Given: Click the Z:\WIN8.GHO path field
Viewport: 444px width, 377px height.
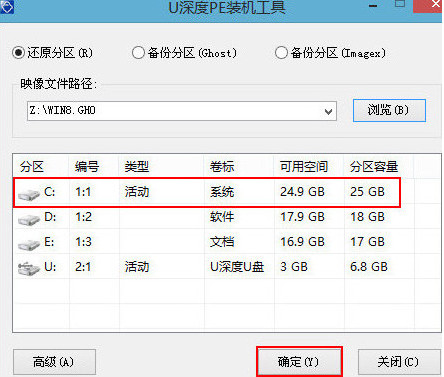Looking at the screenshot, I should point(182,111).
